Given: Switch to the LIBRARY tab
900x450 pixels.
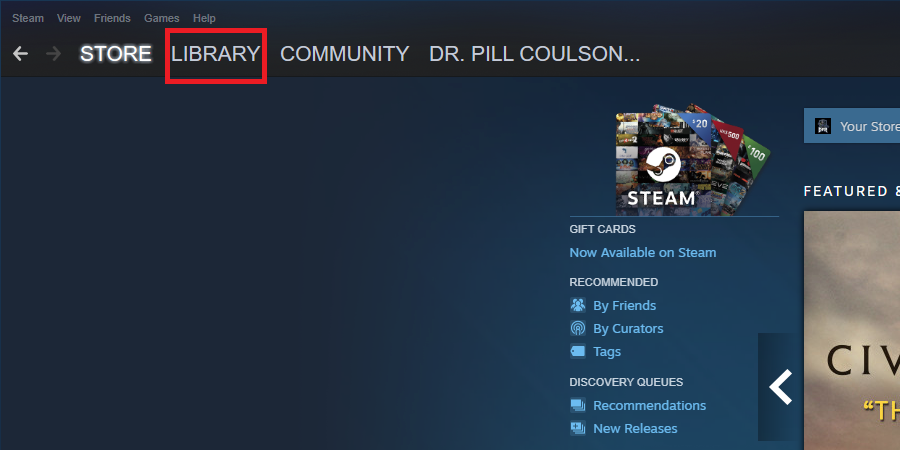Looking at the screenshot, I should click(216, 54).
